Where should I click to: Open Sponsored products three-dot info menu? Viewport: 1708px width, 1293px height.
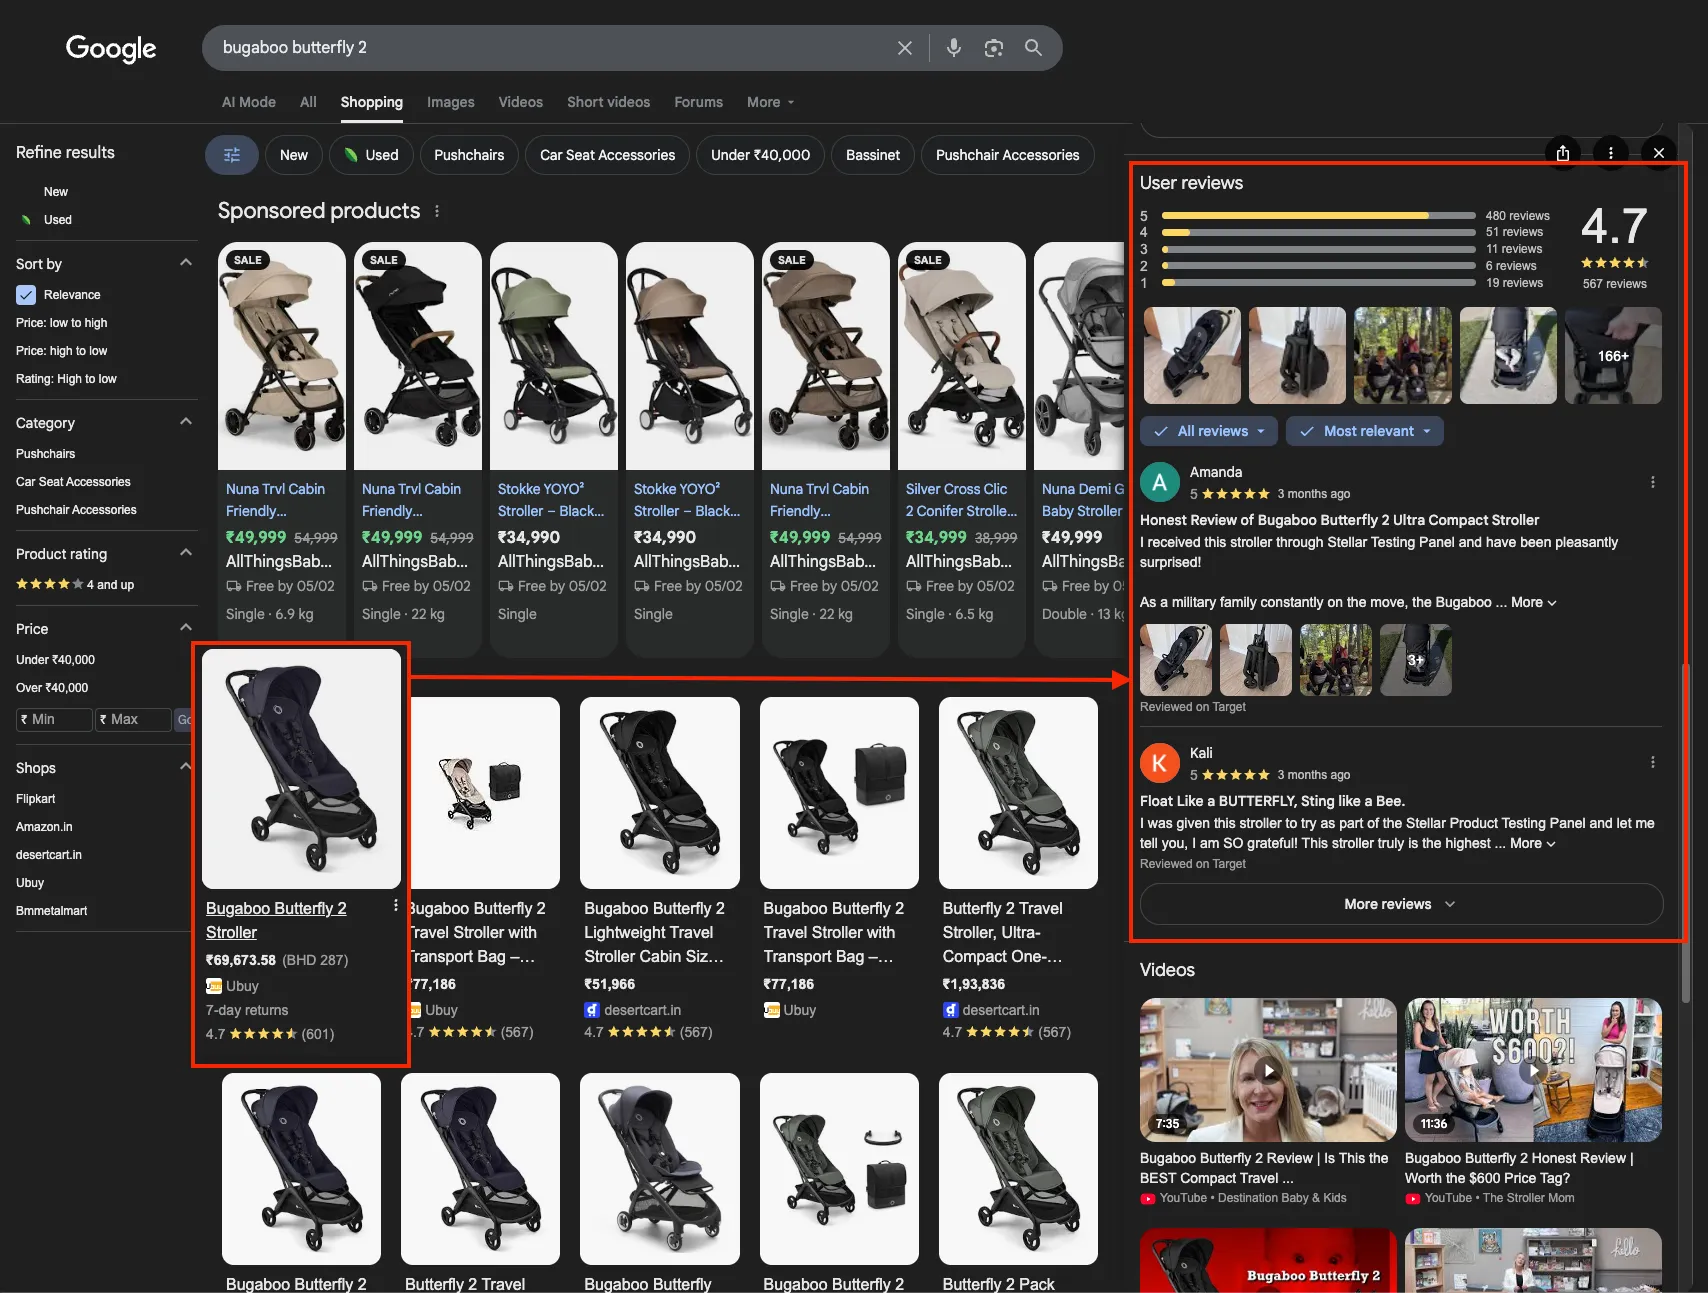[x=437, y=211]
